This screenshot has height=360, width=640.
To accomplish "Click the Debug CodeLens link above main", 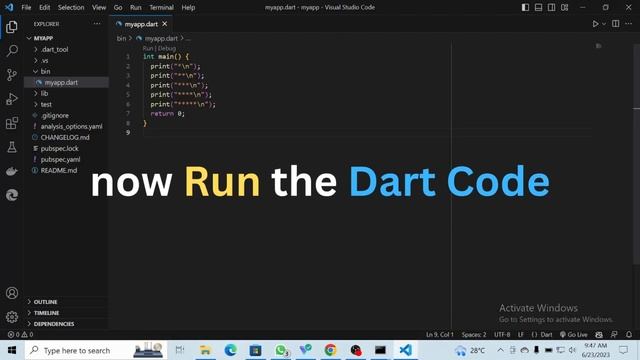I will [x=167, y=48].
